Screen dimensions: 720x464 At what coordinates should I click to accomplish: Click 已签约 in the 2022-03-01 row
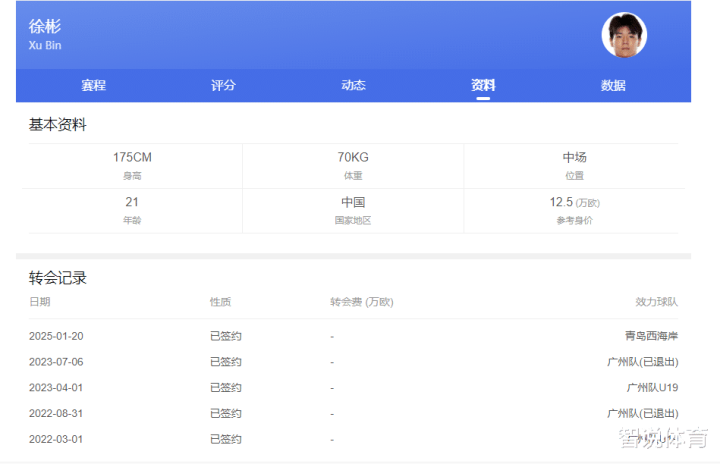tap(225, 439)
